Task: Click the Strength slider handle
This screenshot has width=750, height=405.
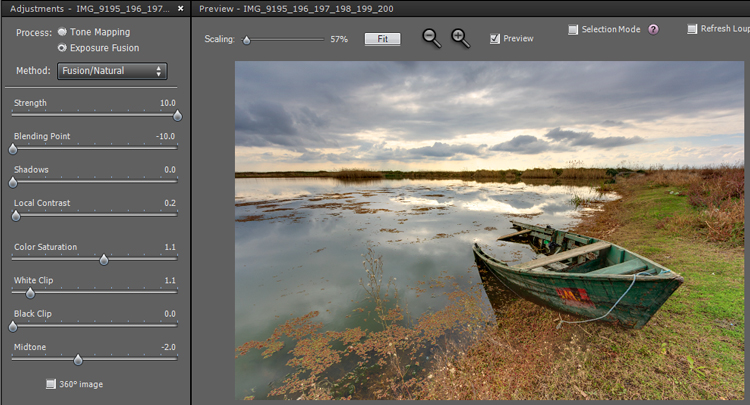Action: pos(177,116)
